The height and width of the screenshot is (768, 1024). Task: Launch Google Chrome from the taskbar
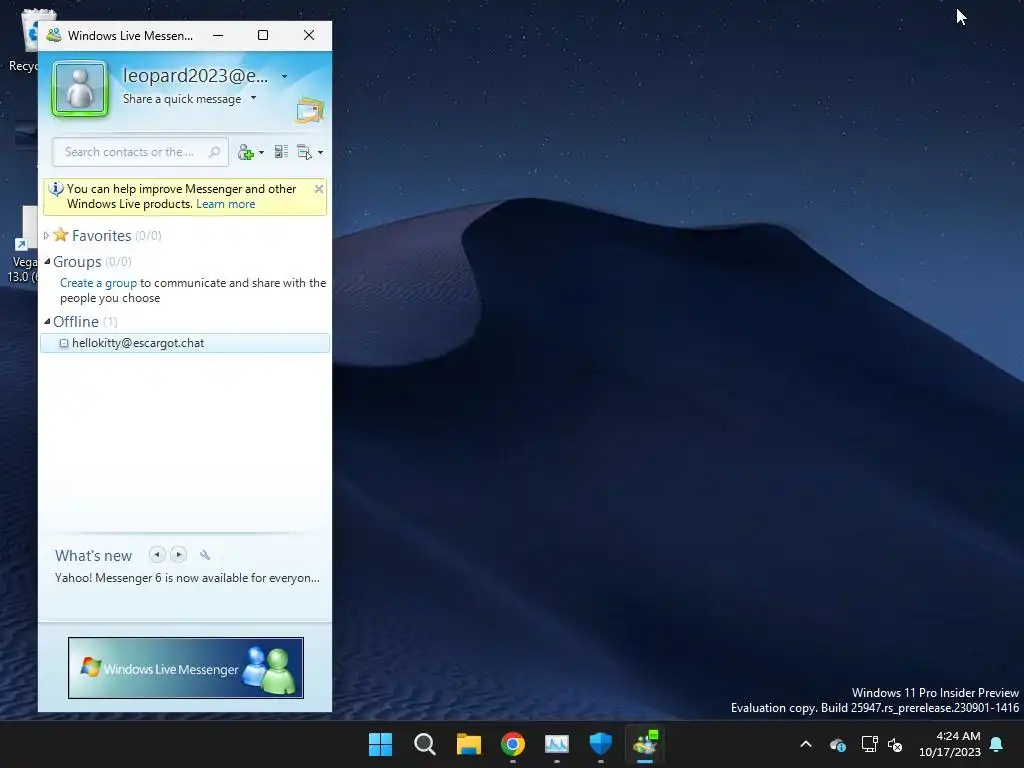[513, 744]
